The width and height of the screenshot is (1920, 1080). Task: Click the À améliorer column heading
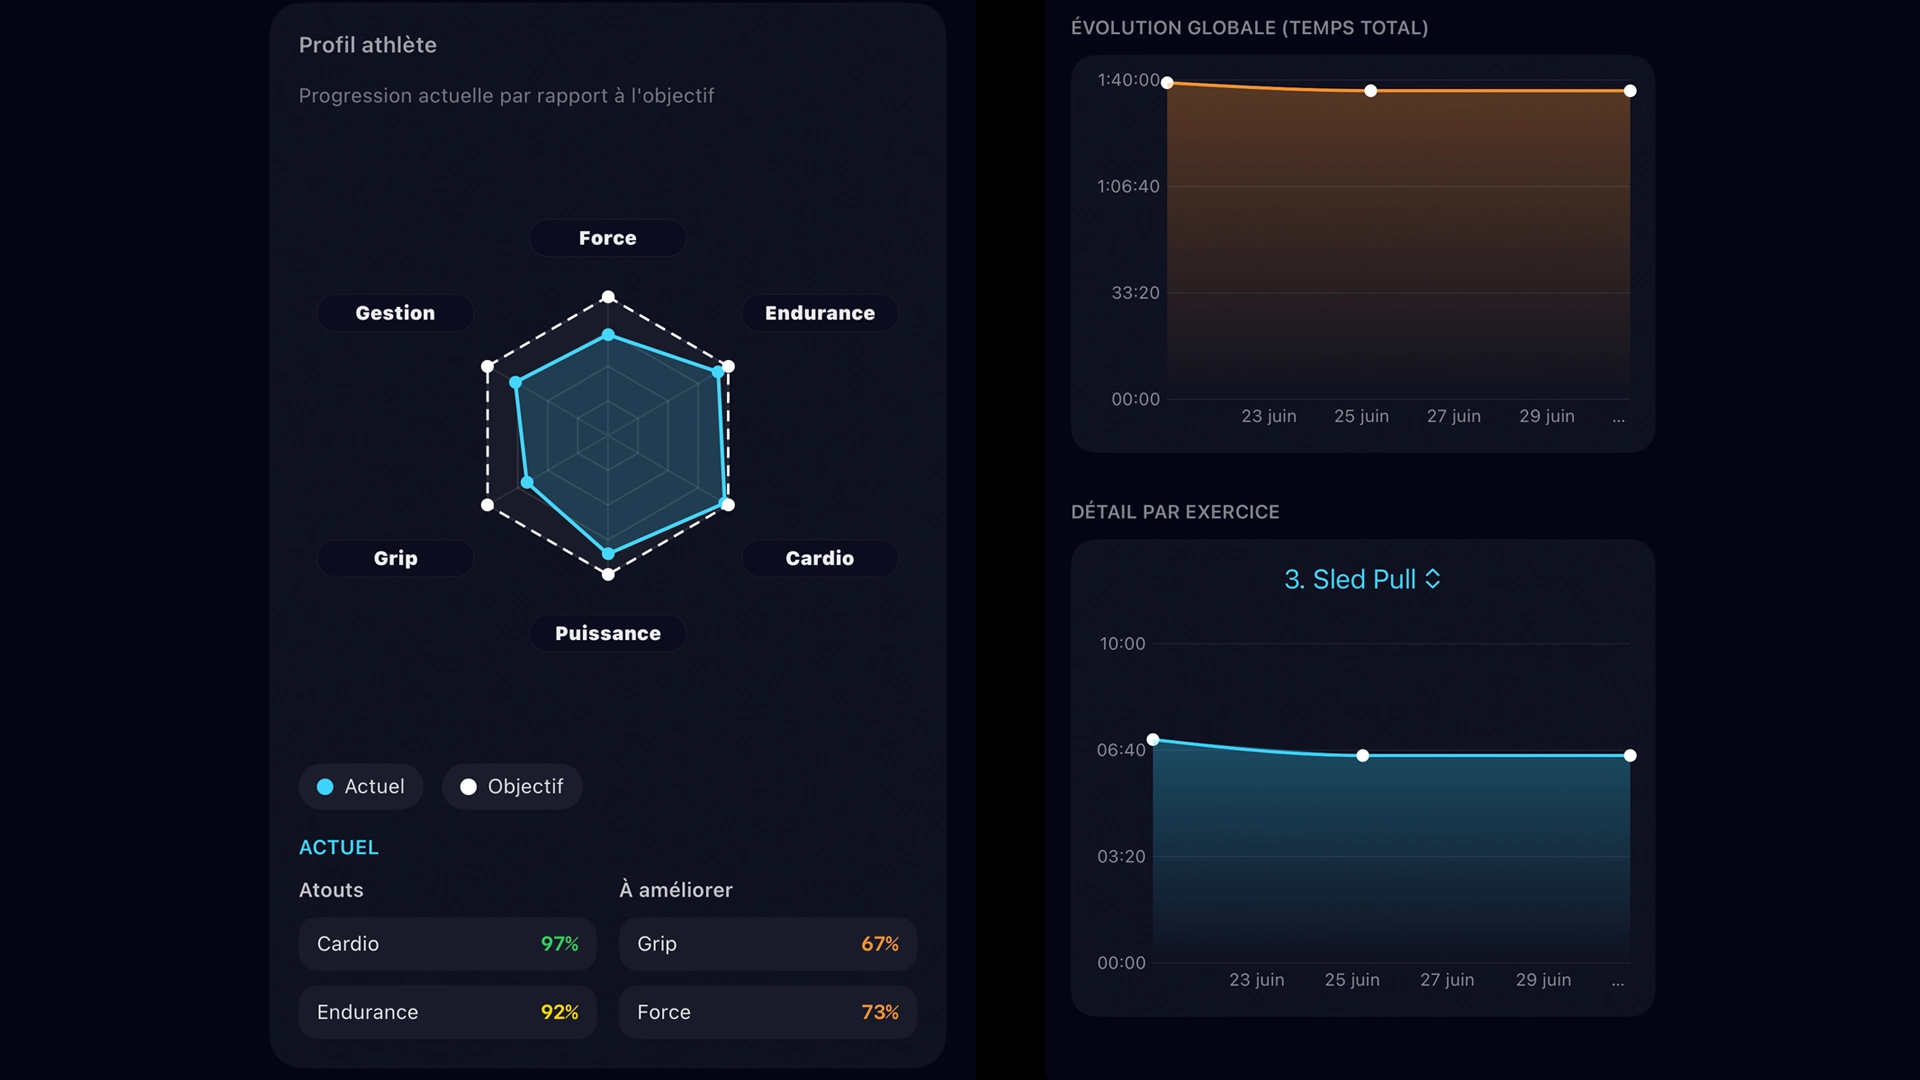(676, 890)
